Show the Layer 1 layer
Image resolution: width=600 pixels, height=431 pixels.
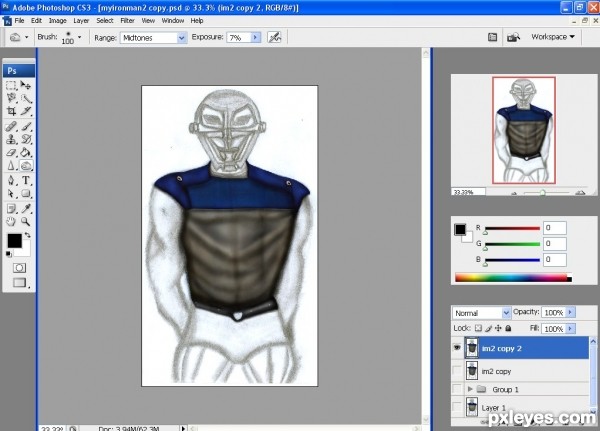point(457,407)
